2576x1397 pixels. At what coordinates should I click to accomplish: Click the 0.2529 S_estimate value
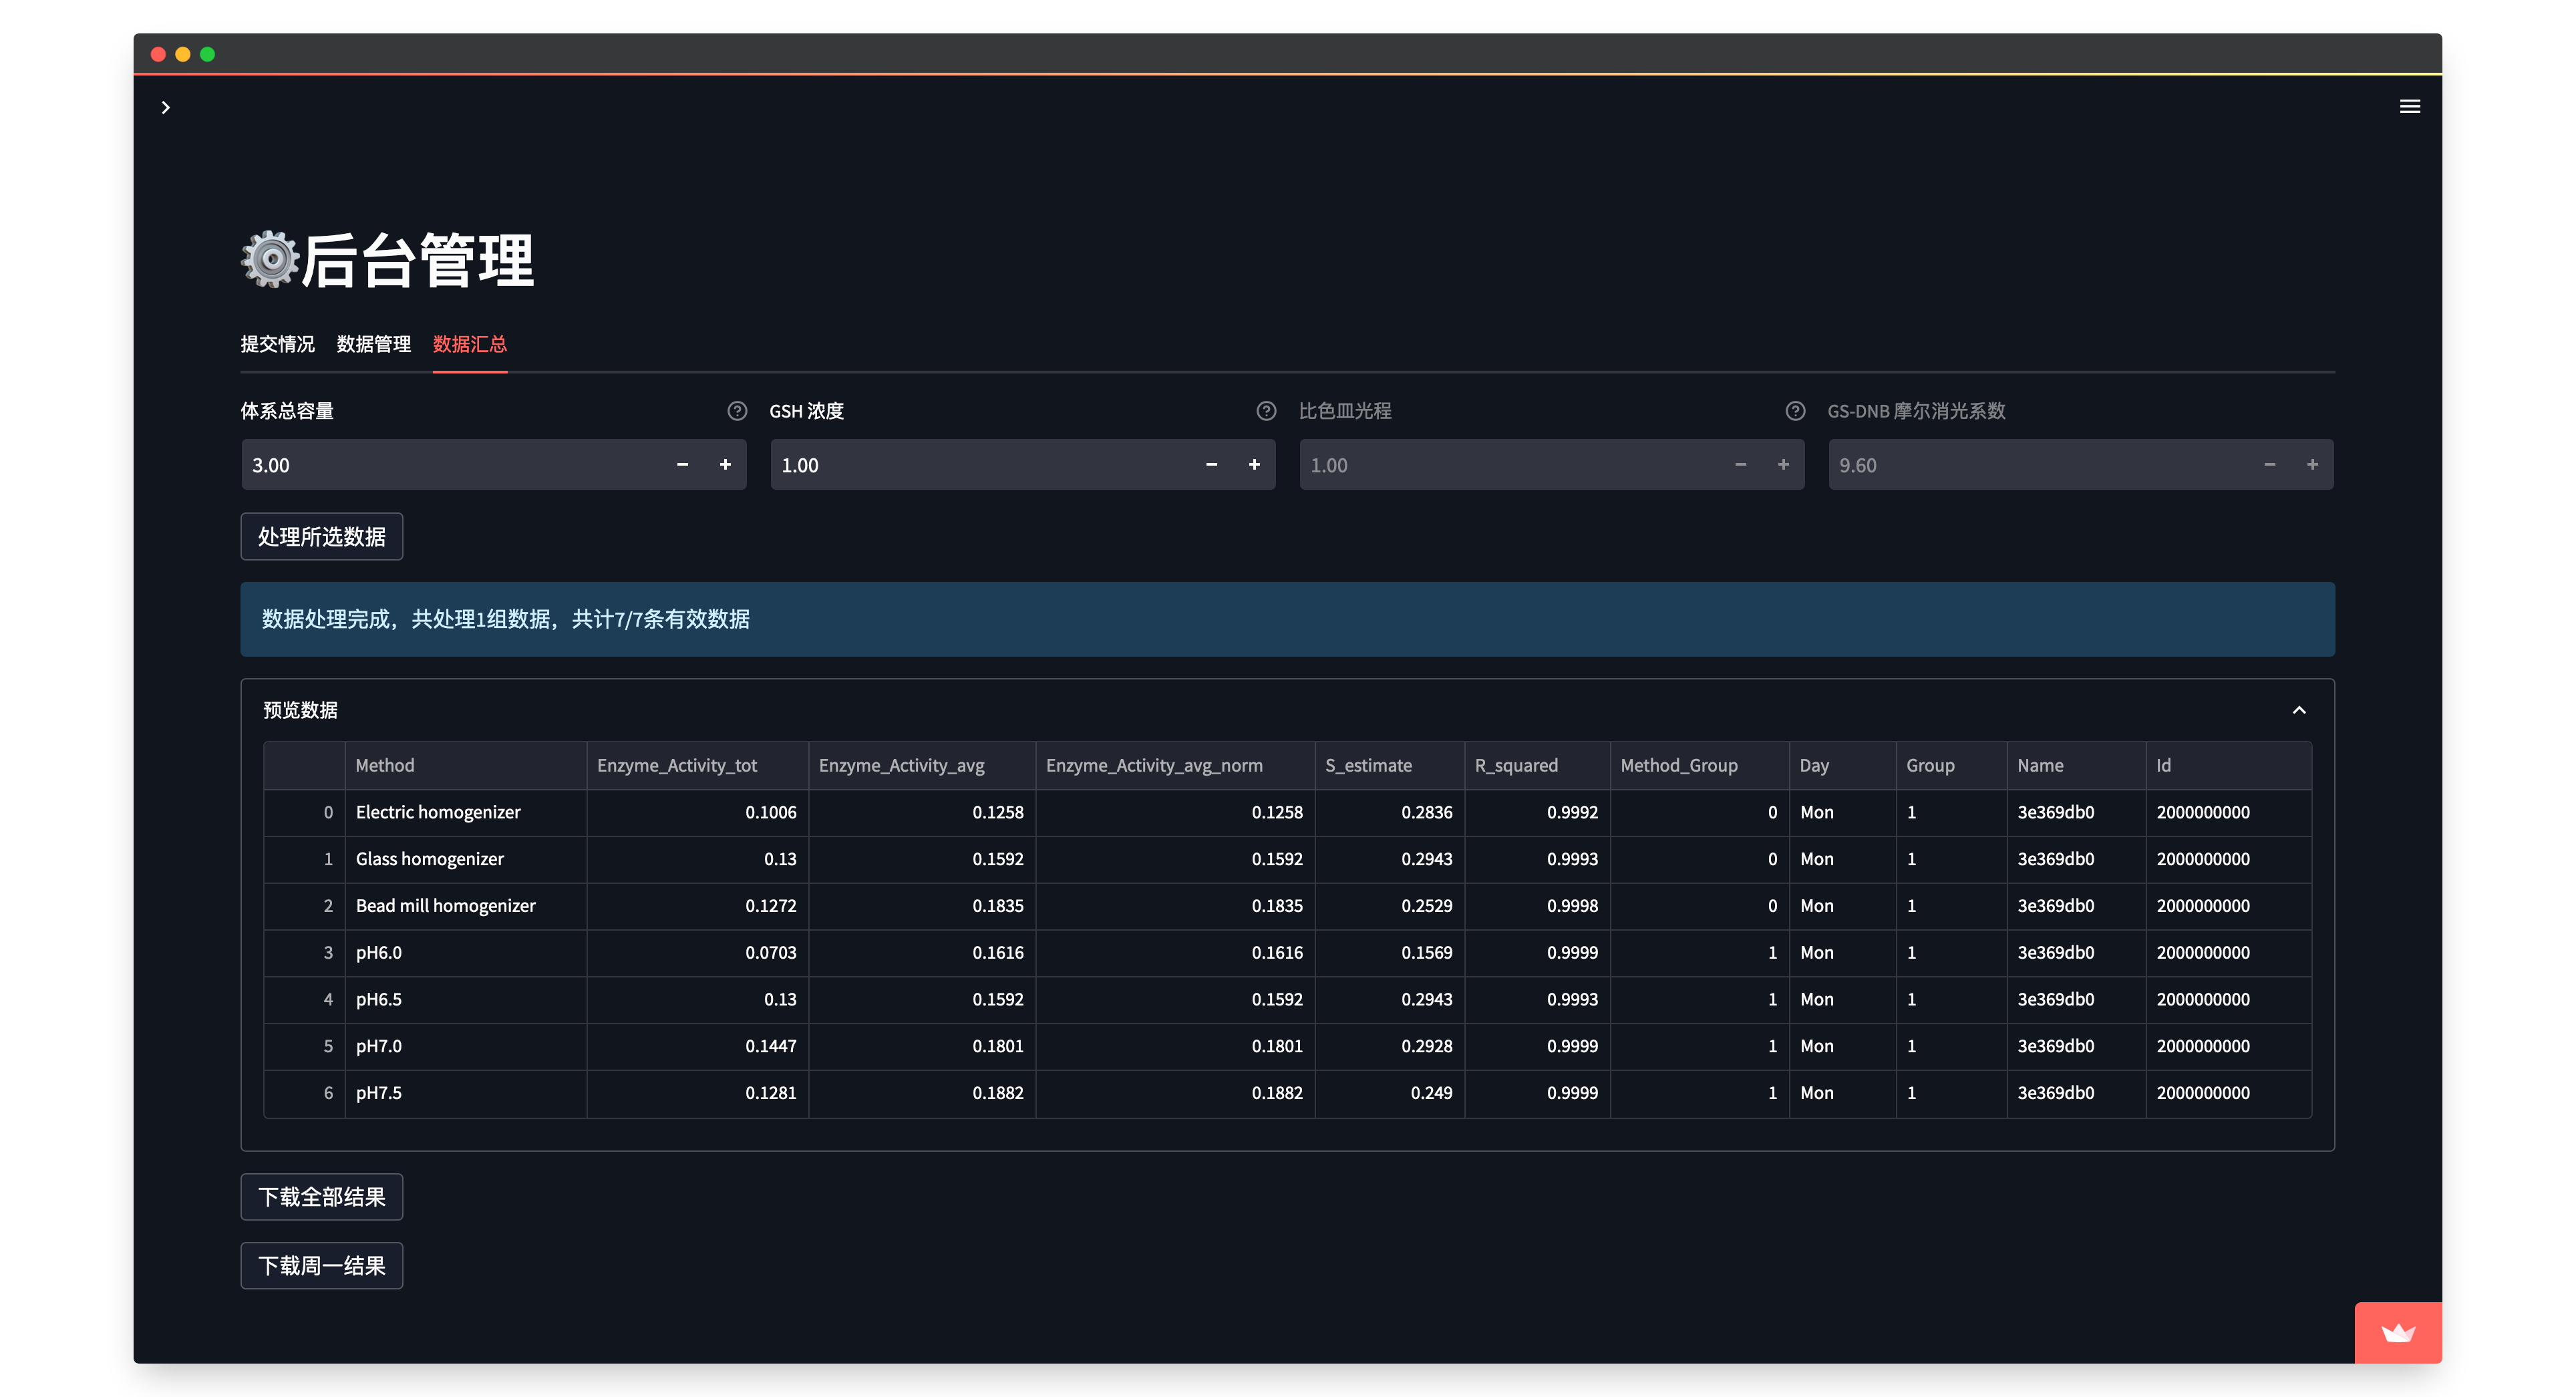click(1389, 906)
